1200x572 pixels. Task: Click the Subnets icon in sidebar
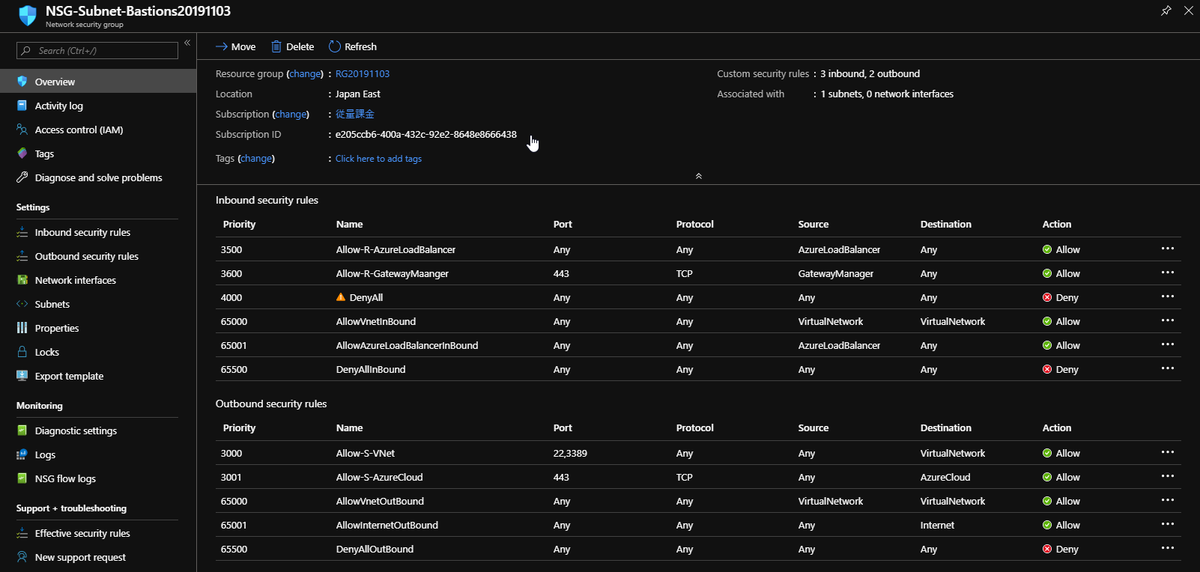click(23, 304)
